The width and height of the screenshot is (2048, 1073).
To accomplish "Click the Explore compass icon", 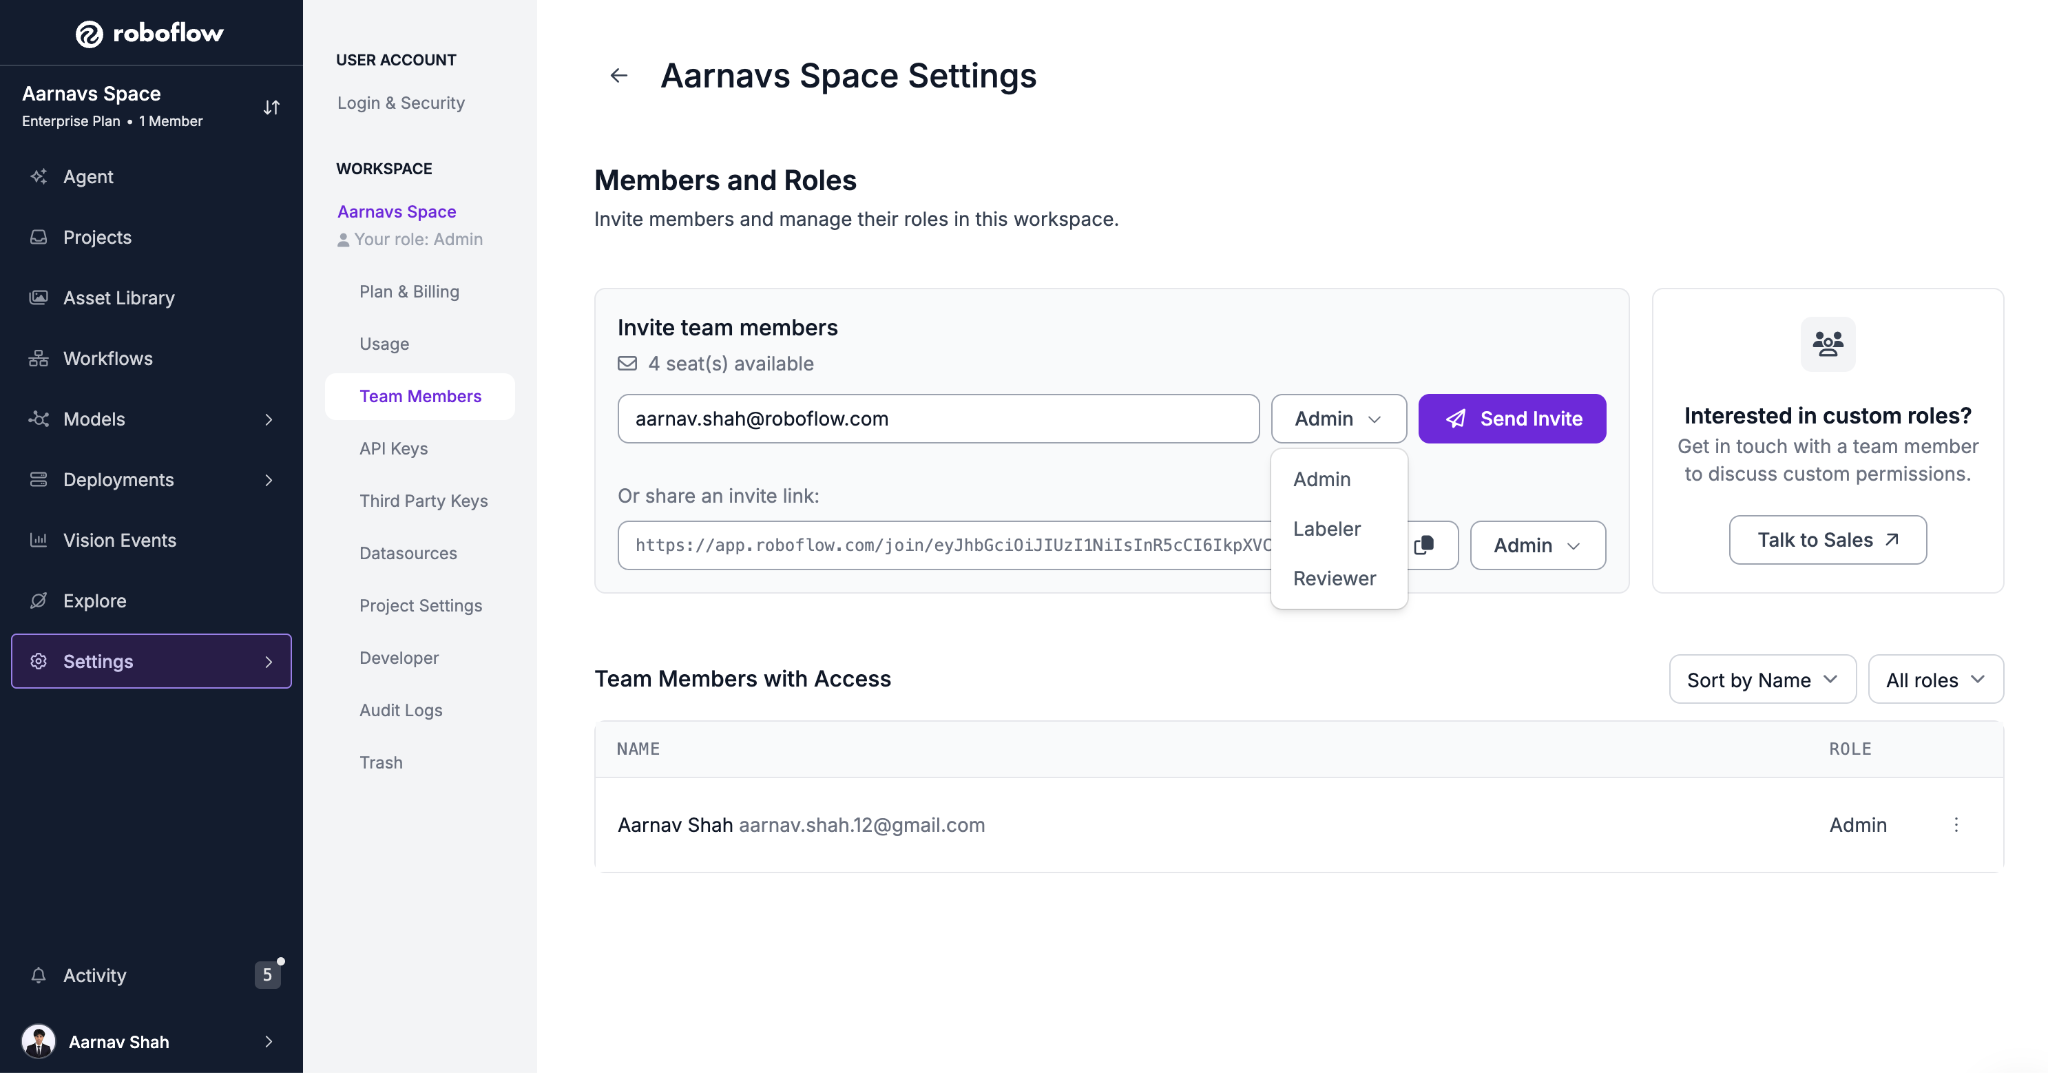I will coord(39,600).
